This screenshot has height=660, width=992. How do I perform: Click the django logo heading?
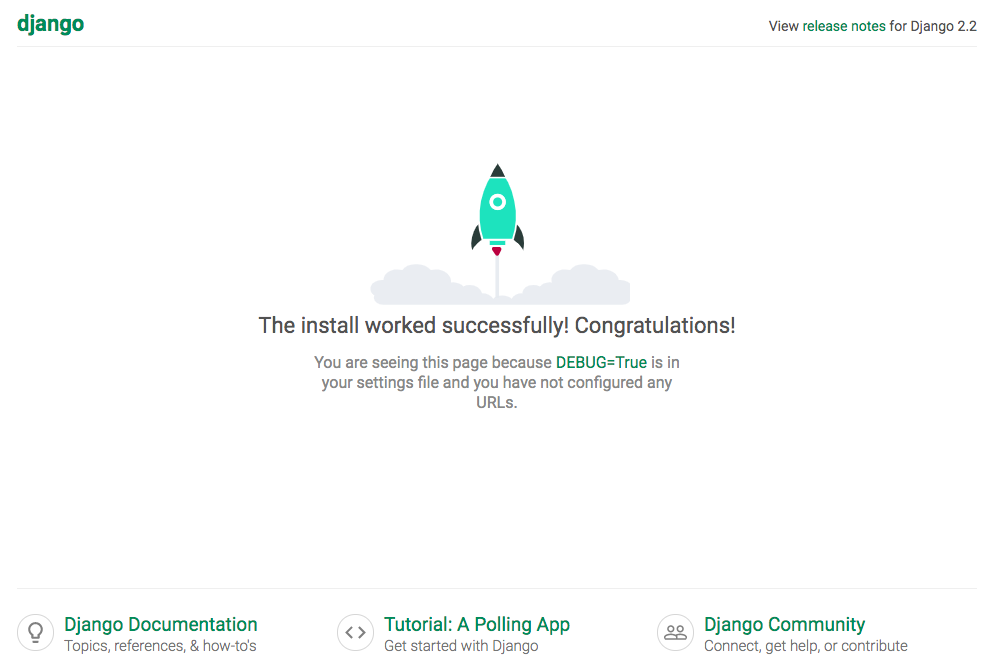point(51,24)
